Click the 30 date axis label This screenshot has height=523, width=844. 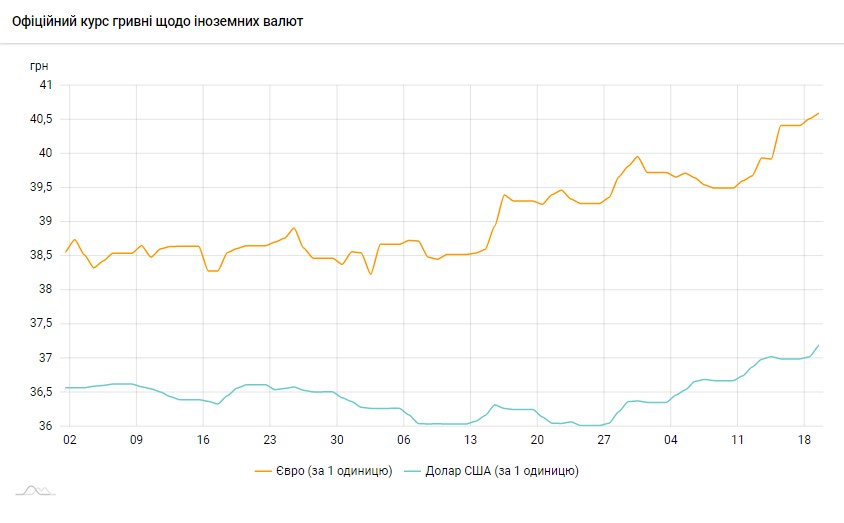click(x=337, y=439)
